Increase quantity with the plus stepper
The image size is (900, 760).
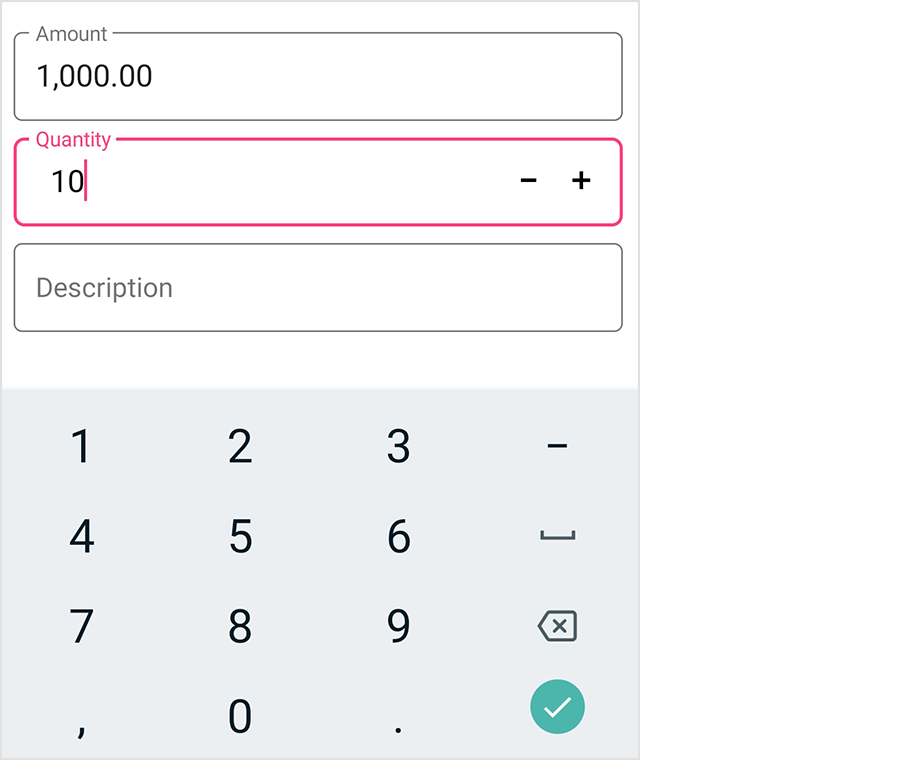tap(581, 180)
